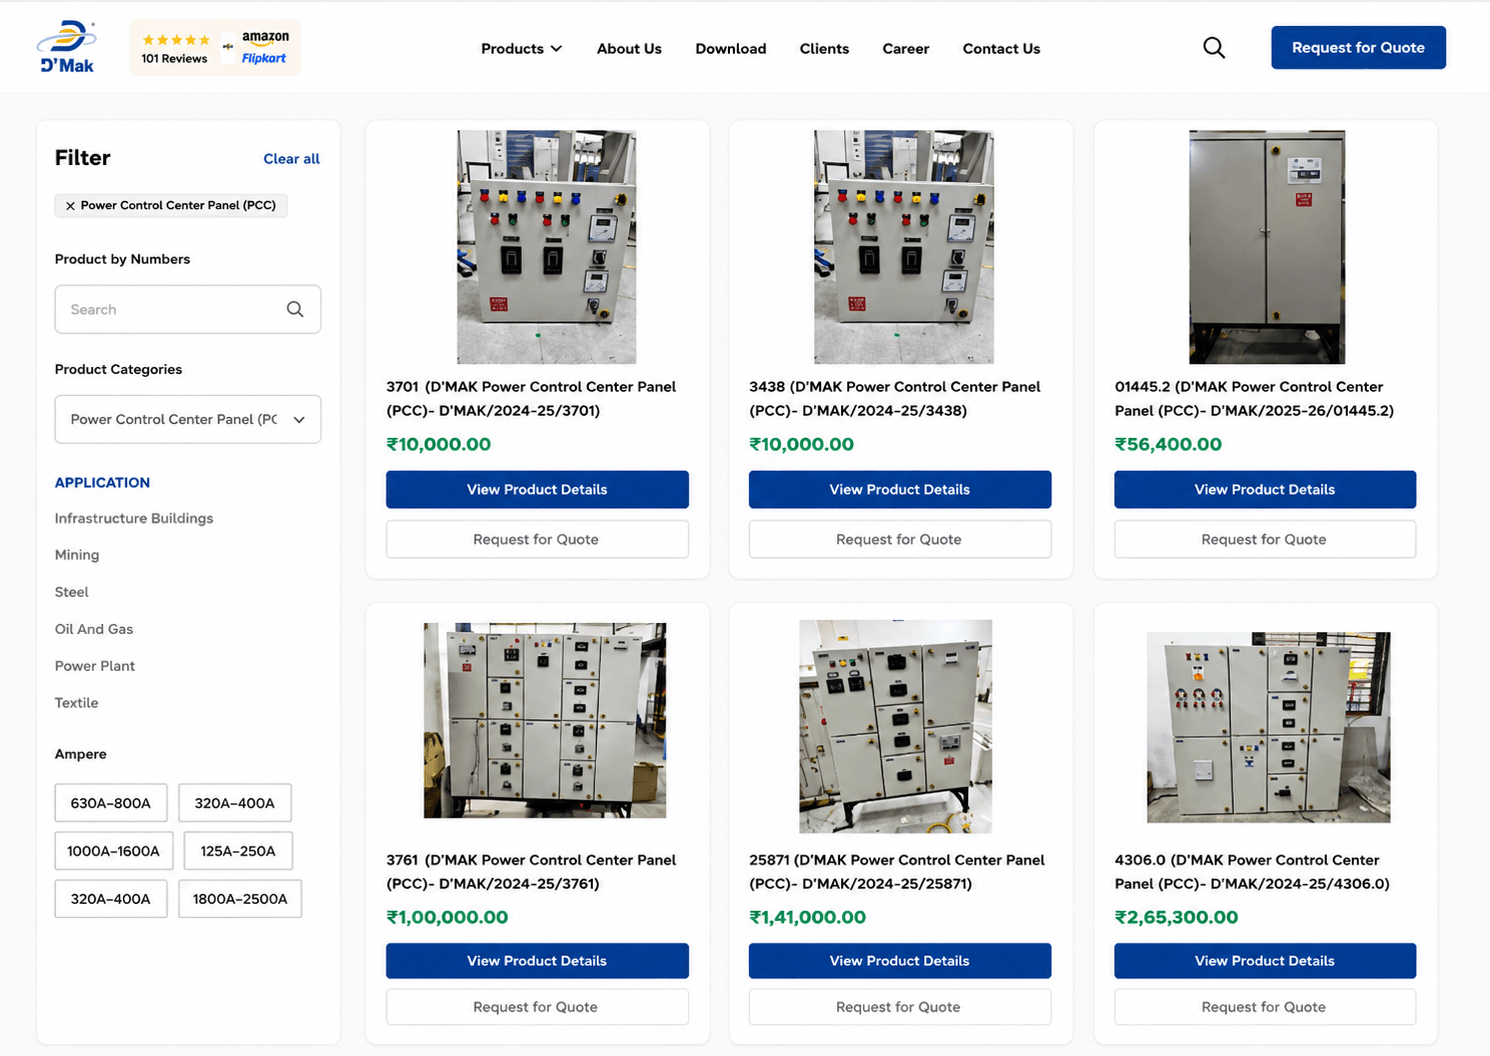The height and width of the screenshot is (1056, 1490).
Task: Go to About Us page
Action: [629, 48]
